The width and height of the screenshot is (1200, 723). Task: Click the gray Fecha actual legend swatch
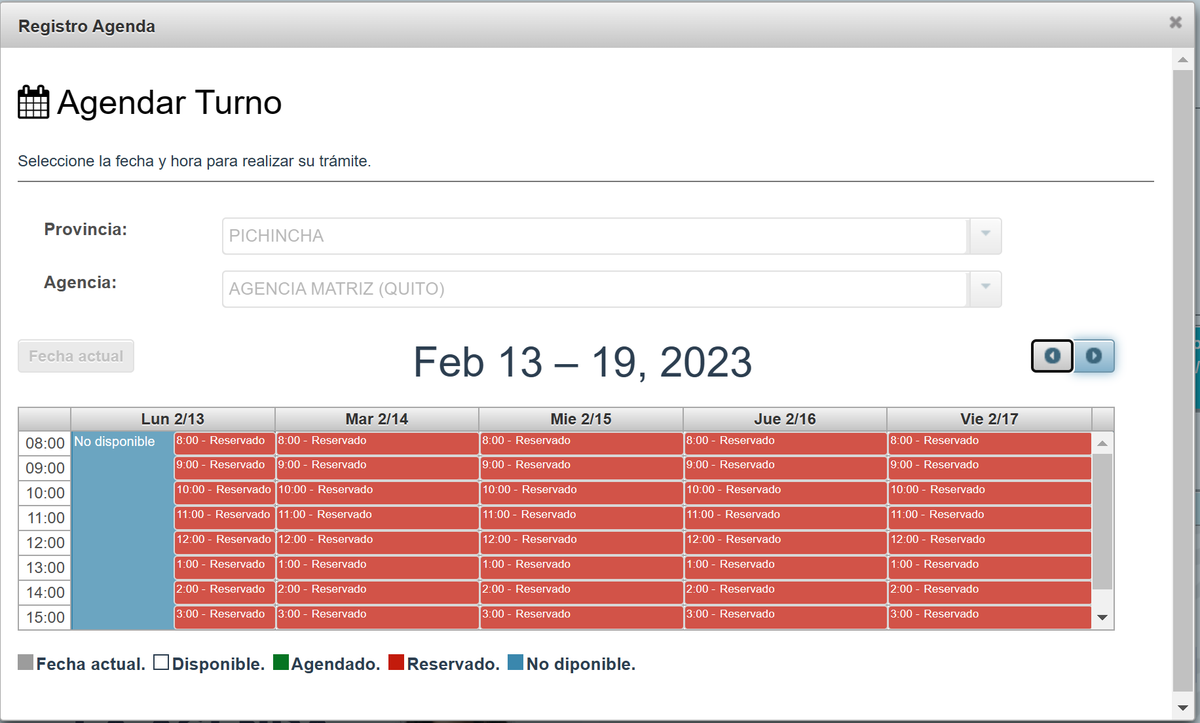pos(26,662)
